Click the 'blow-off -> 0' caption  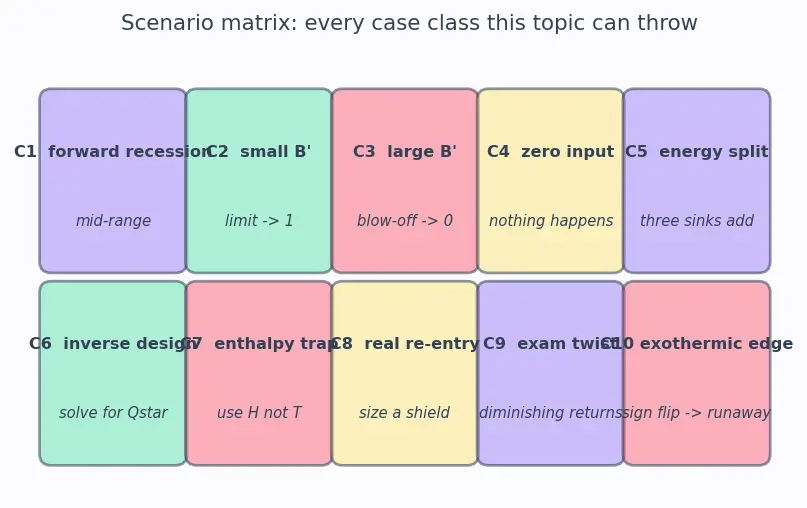coord(405,221)
